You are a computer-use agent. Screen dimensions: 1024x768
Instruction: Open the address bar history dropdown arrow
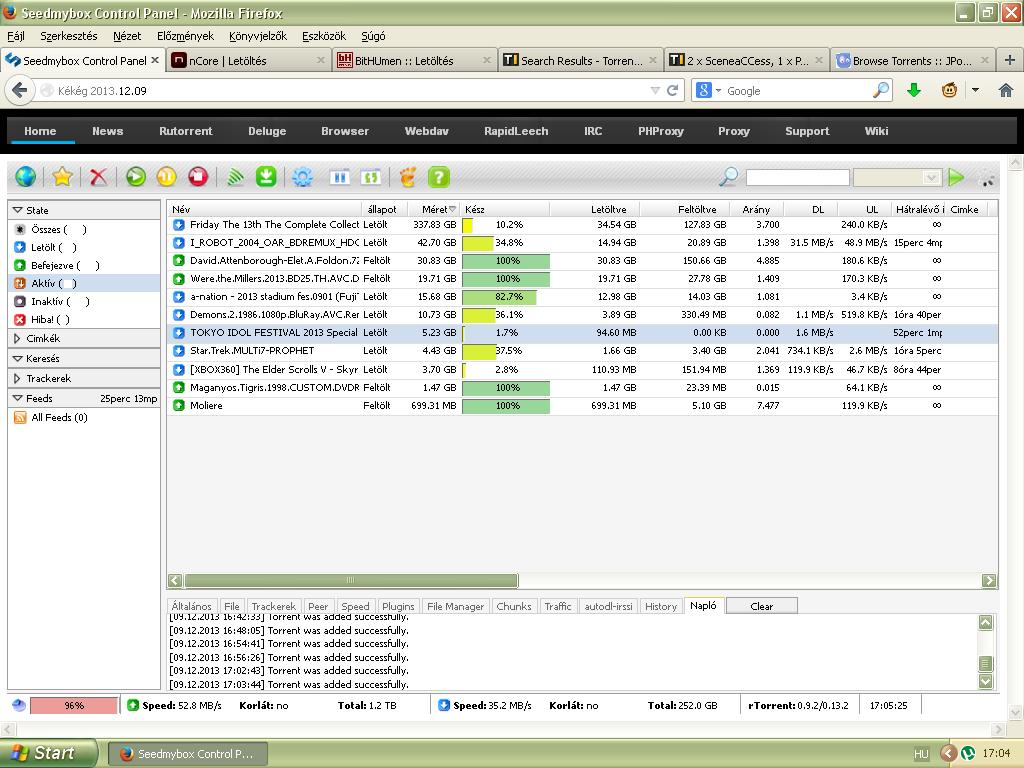coord(655,90)
